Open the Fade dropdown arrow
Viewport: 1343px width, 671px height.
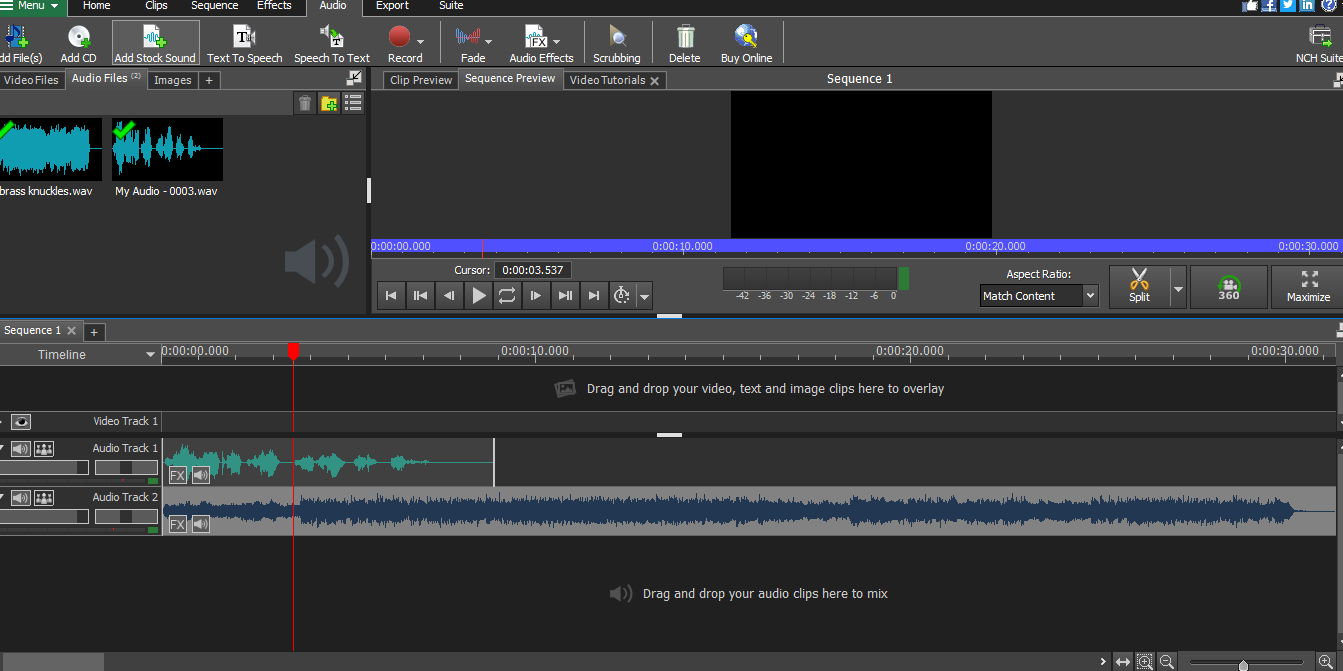point(489,42)
